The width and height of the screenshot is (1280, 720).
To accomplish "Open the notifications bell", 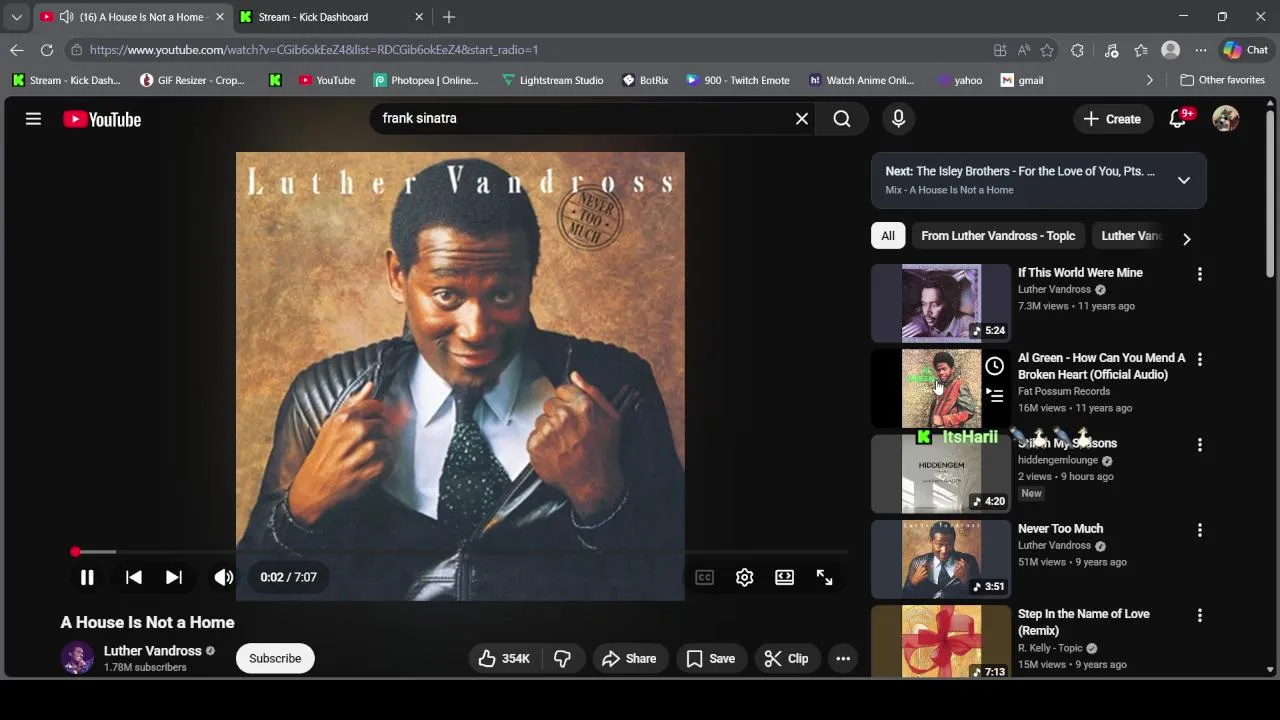I will pos(1178,119).
